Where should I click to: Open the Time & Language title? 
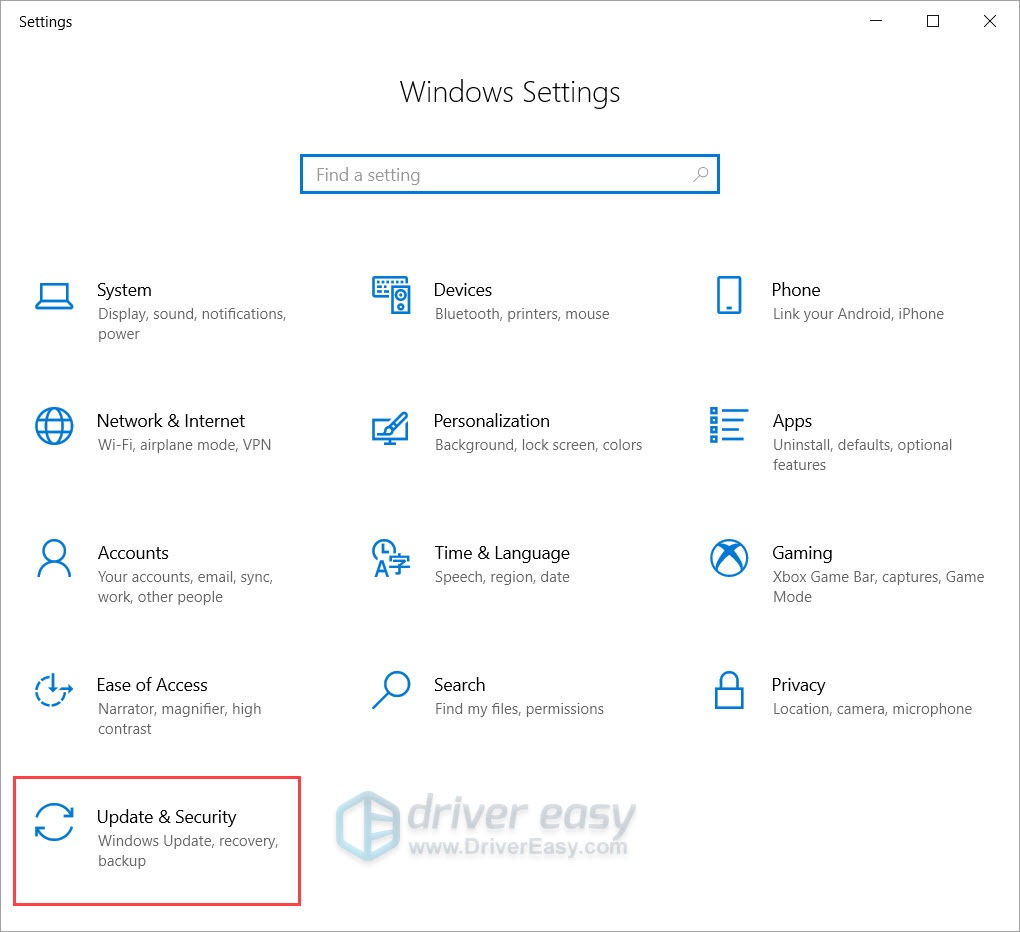point(501,553)
